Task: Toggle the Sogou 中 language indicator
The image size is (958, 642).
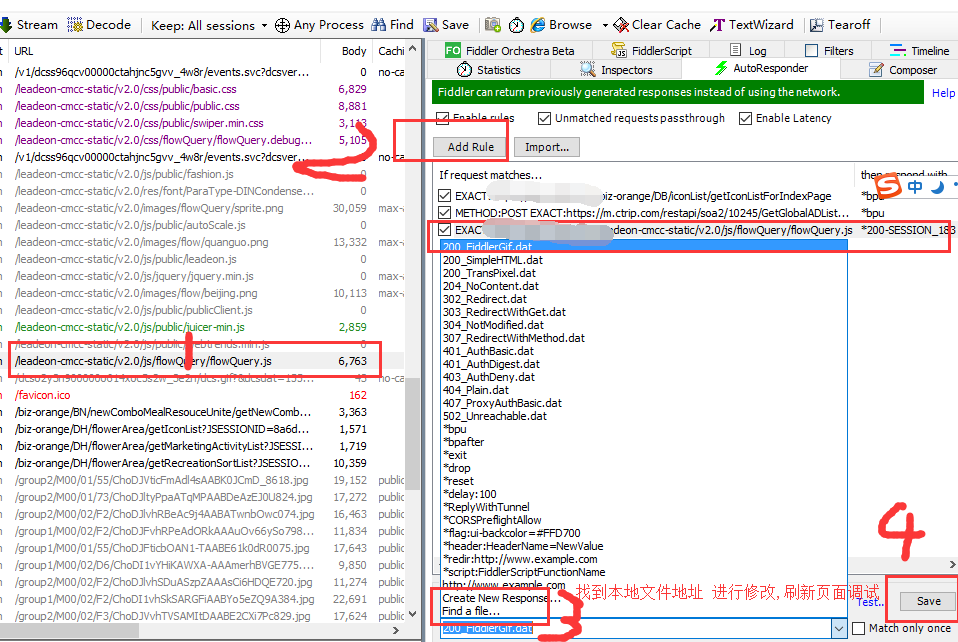Action: tap(915, 186)
